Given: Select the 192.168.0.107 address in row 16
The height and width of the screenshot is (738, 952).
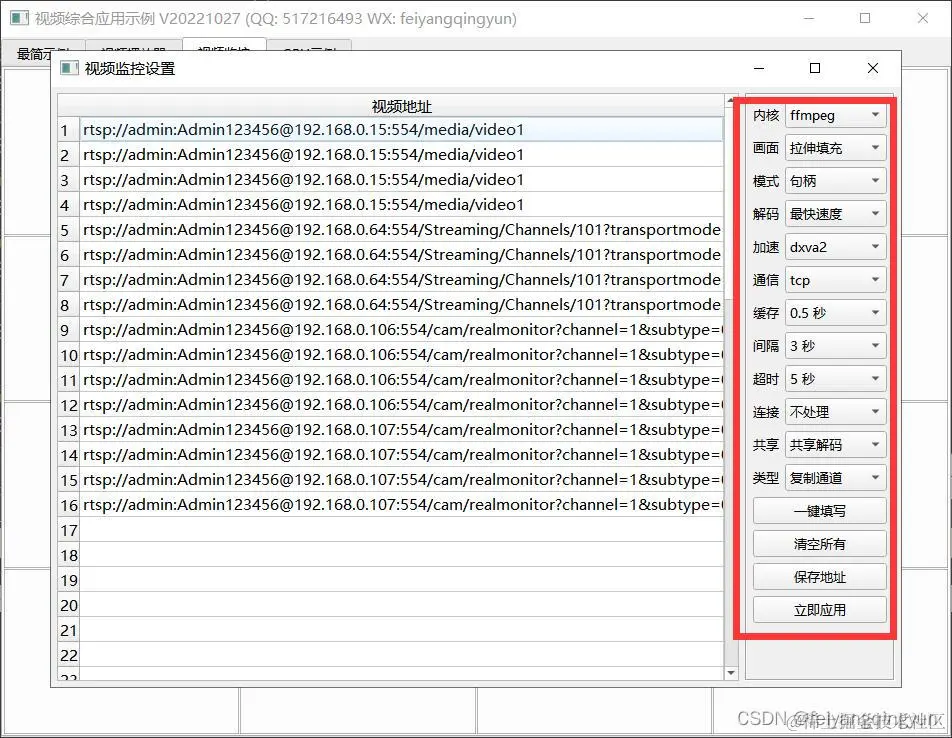Looking at the screenshot, I should [x=401, y=504].
